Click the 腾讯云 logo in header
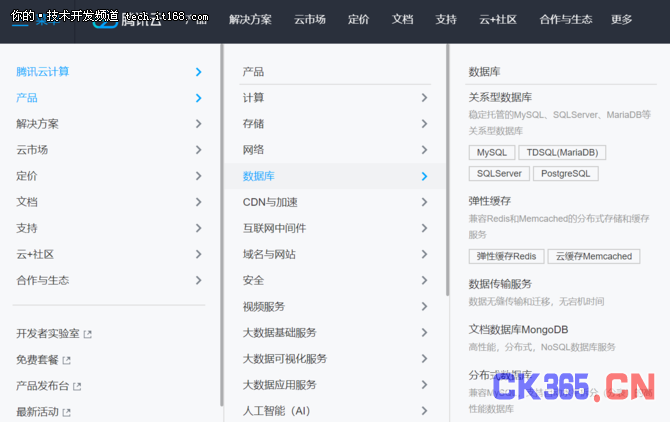The width and height of the screenshot is (670, 422). tap(128, 19)
